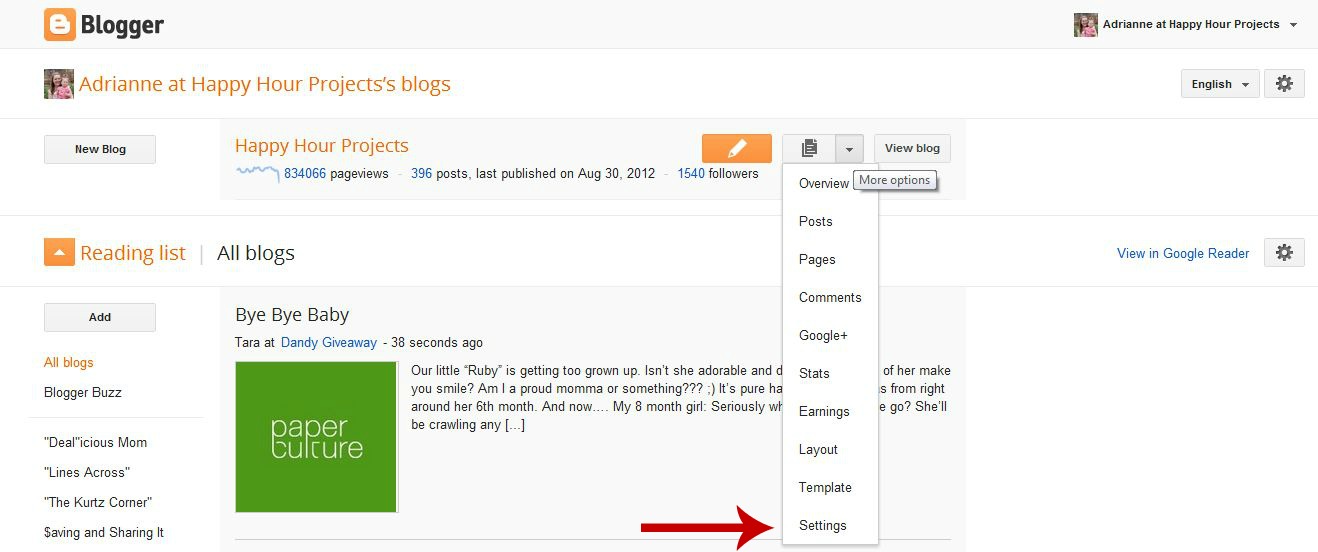Open the Bye Bye Baby post title
This screenshot has height=552, width=1318.
tap(292, 315)
